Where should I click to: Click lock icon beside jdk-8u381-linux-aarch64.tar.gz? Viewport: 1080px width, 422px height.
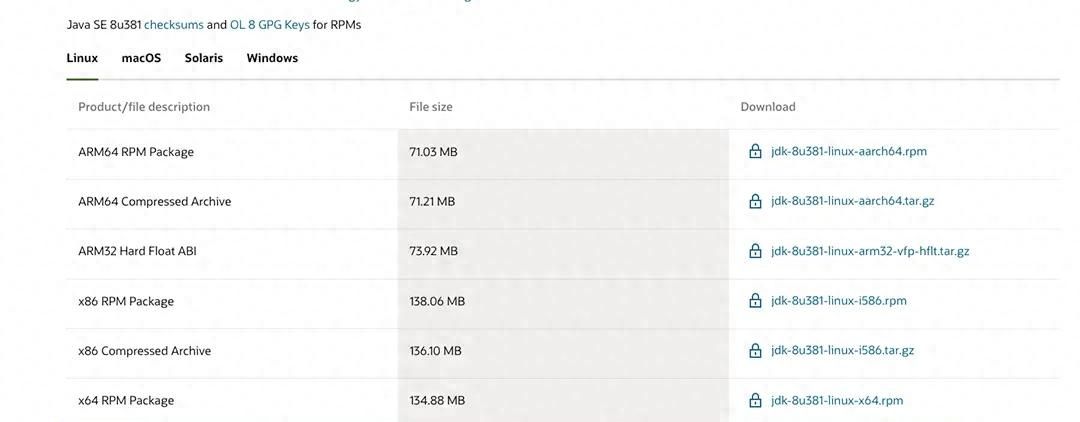(x=756, y=201)
